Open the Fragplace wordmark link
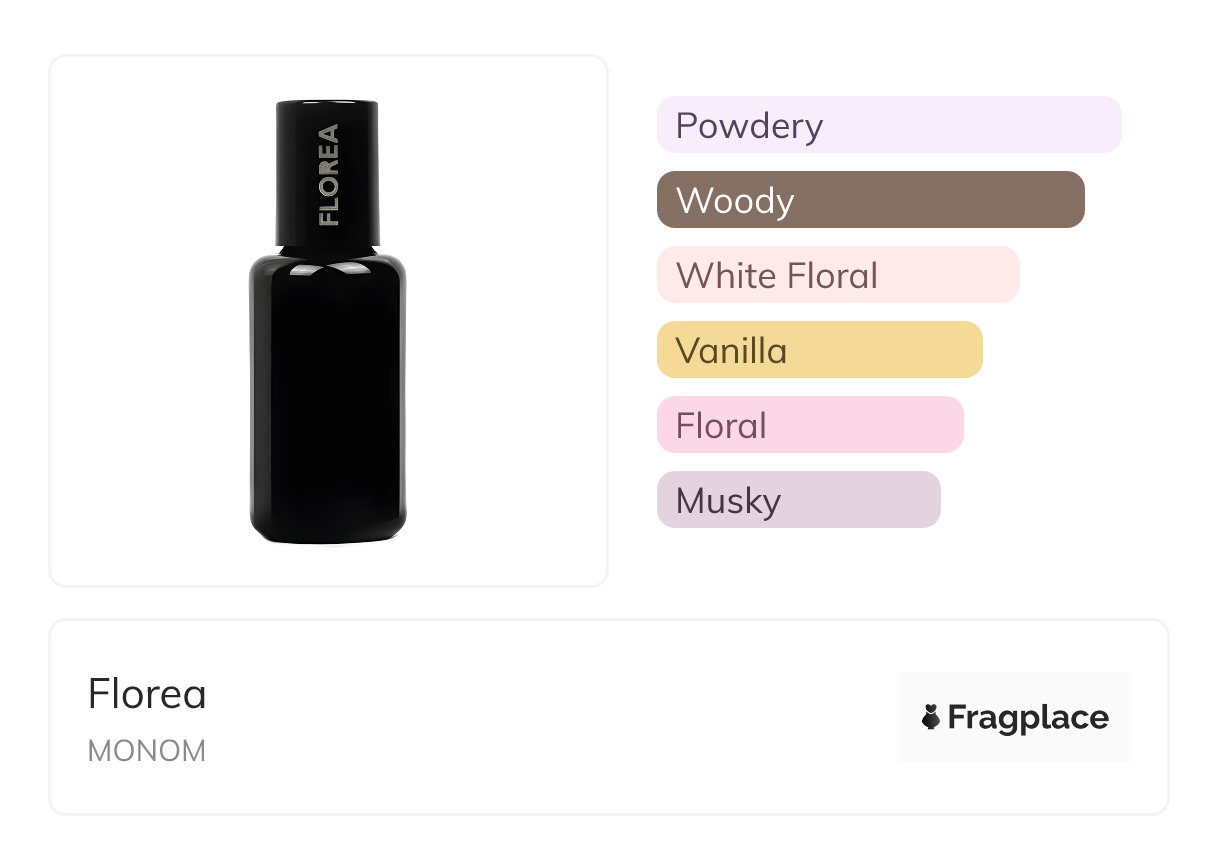The image size is (1218, 864). (x=1028, y=718)
